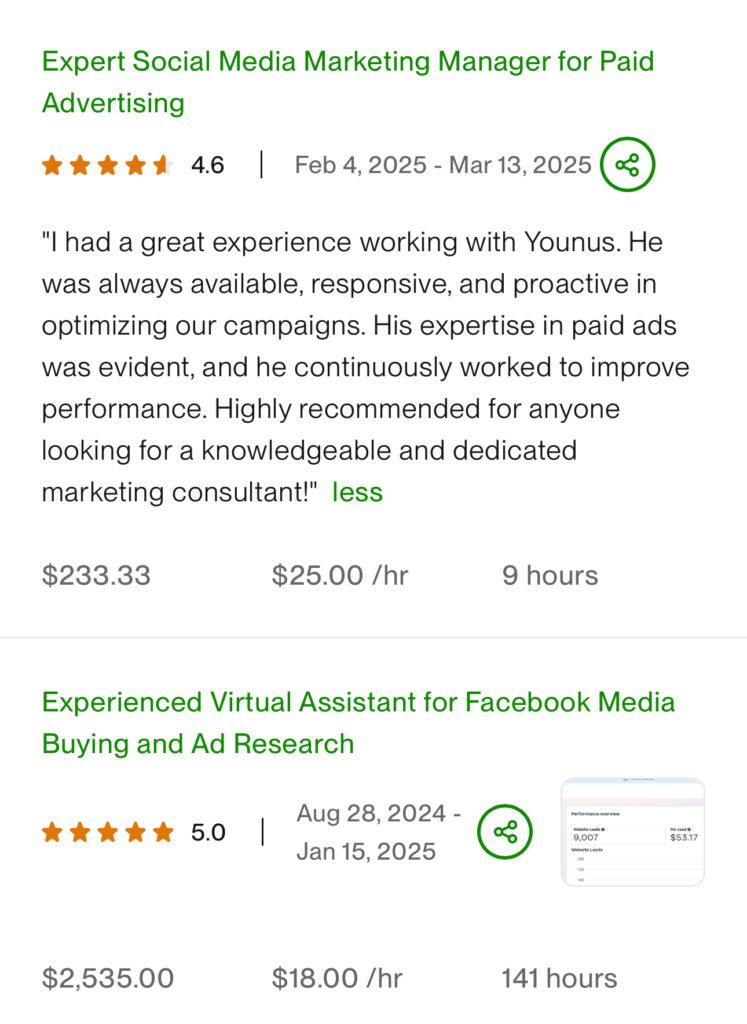The image size is (747, 1024).
Task: Click the 9 hours worked label
Action: tap(550, 575)
